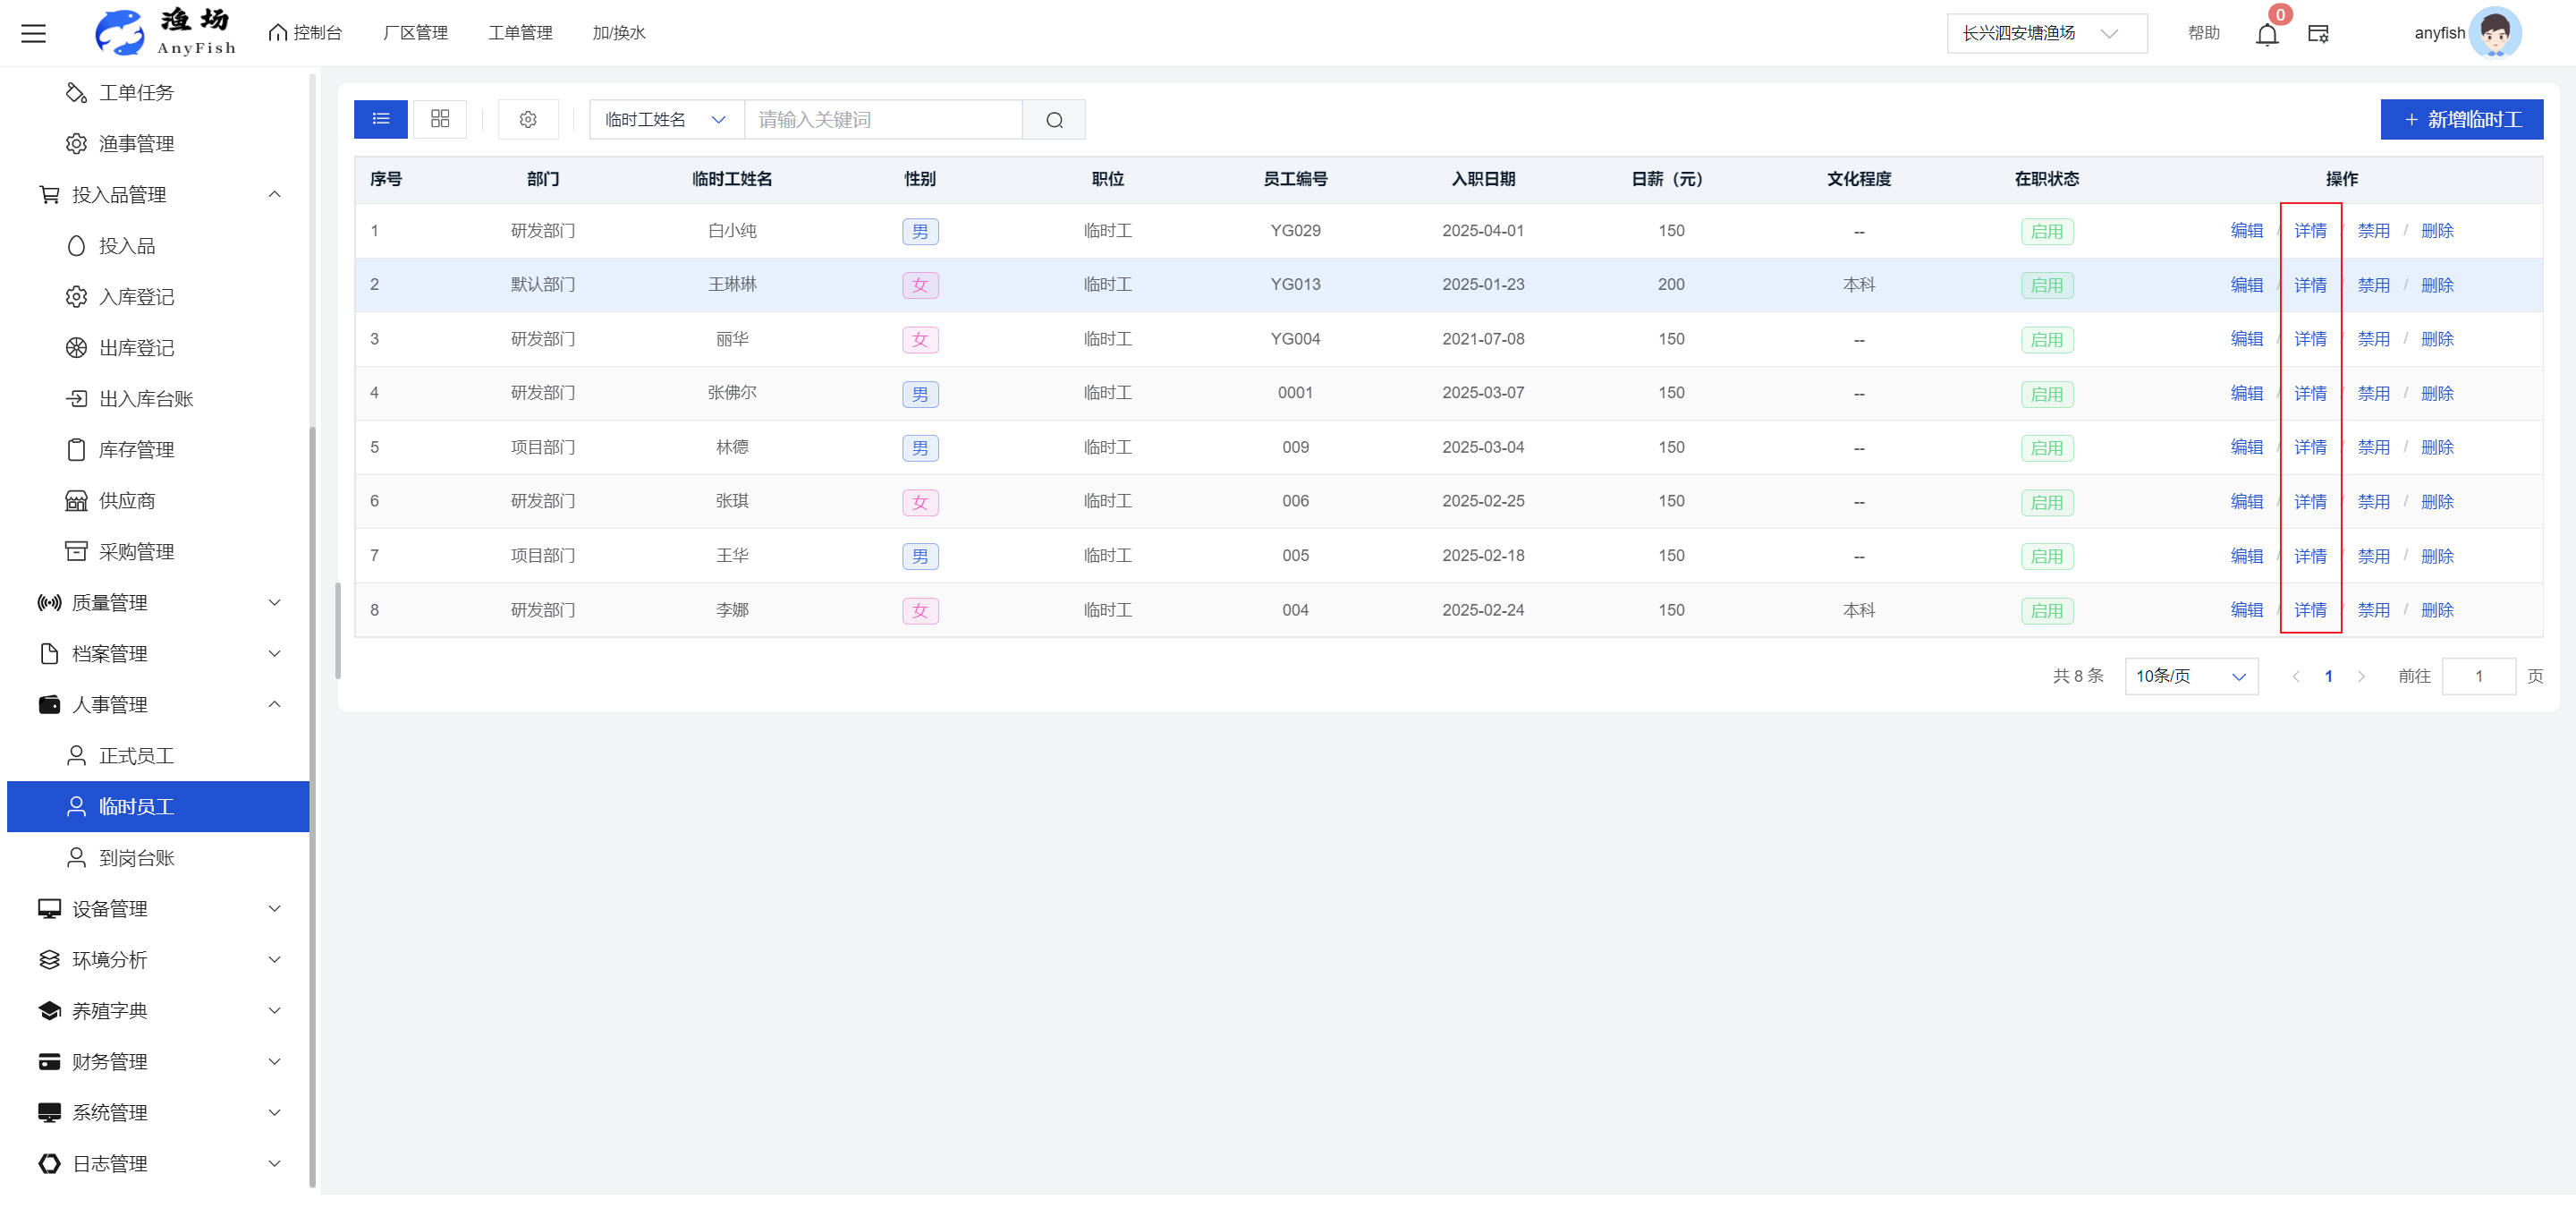
Task: Disable employee 李娜 via 禁用
Action: click(x=2373, y=610)
